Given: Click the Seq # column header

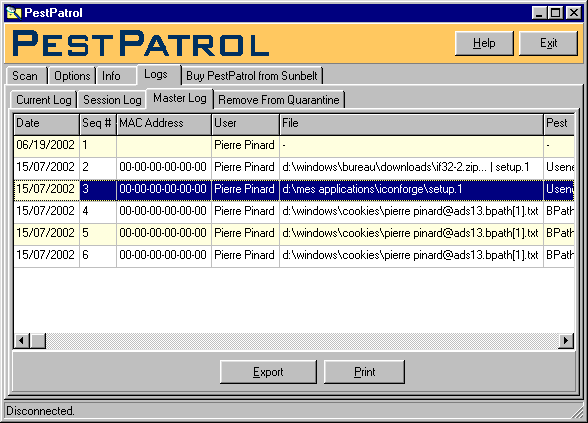Looking at the screenshot, I should click(x=98, y=124).
